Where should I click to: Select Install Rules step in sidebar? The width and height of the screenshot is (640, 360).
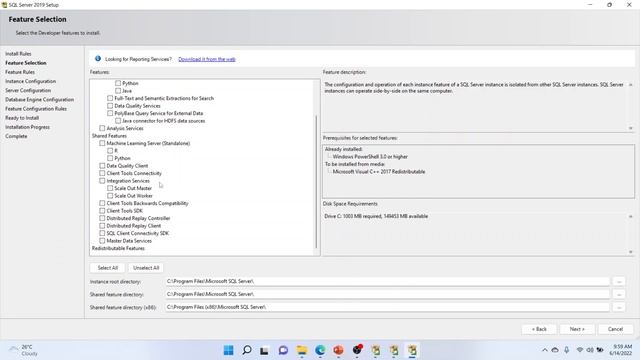[x=18, y=54]
